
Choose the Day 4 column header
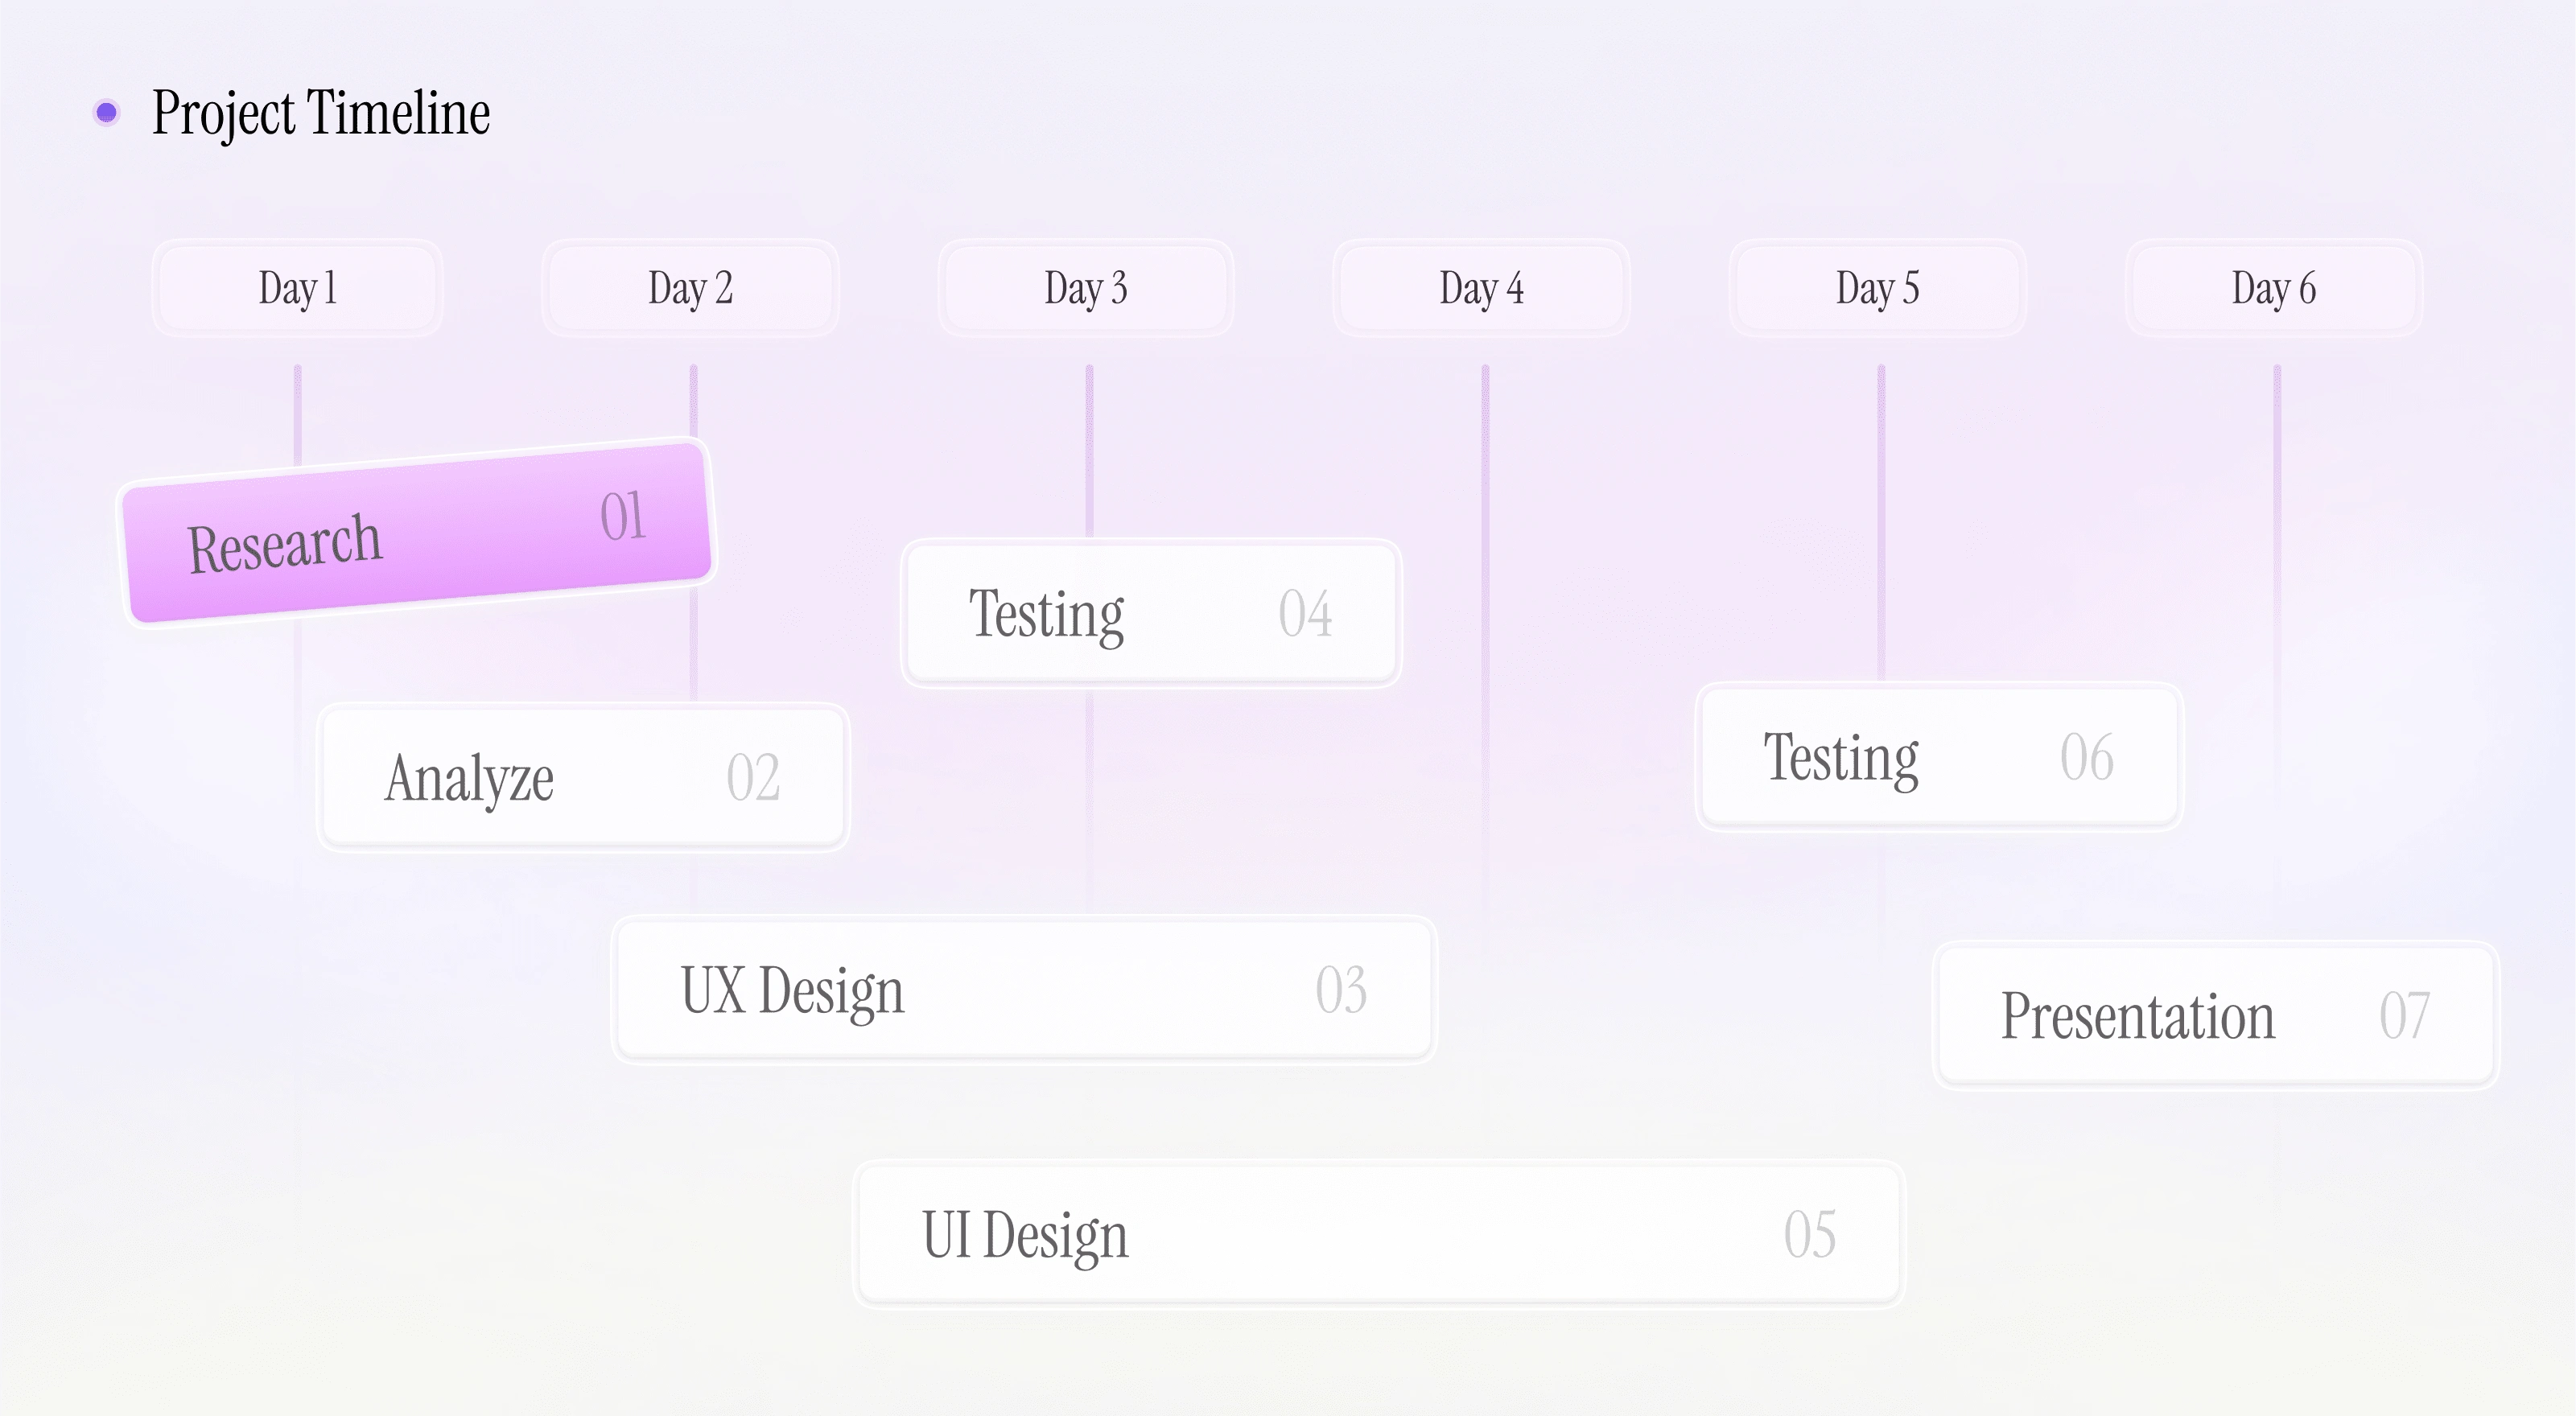click(x=1481, y=288)
